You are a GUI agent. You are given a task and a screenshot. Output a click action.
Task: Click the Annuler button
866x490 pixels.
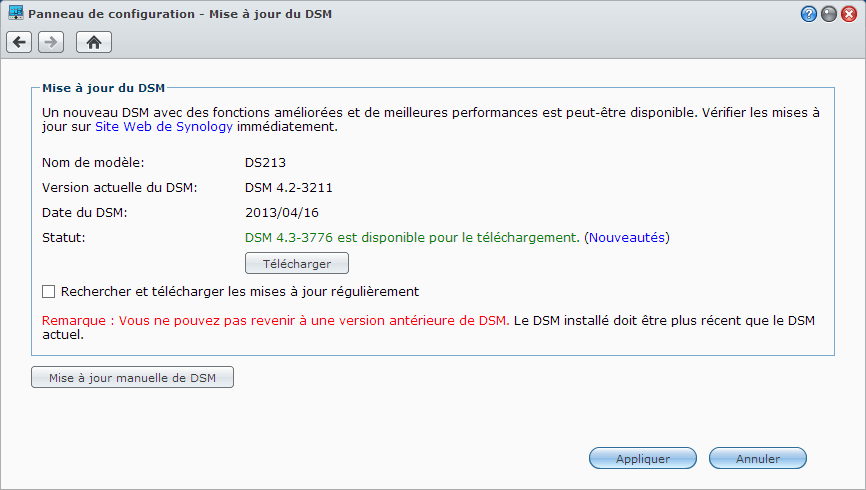coord(758,459)
